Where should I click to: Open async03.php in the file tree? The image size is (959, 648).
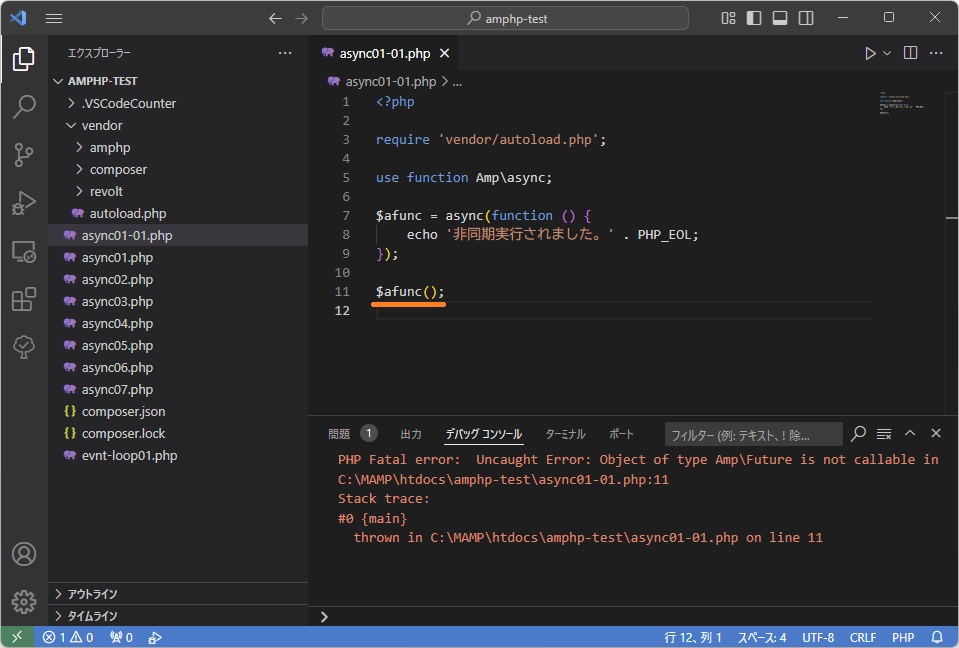pyautogui.click(x=178, y=301)
